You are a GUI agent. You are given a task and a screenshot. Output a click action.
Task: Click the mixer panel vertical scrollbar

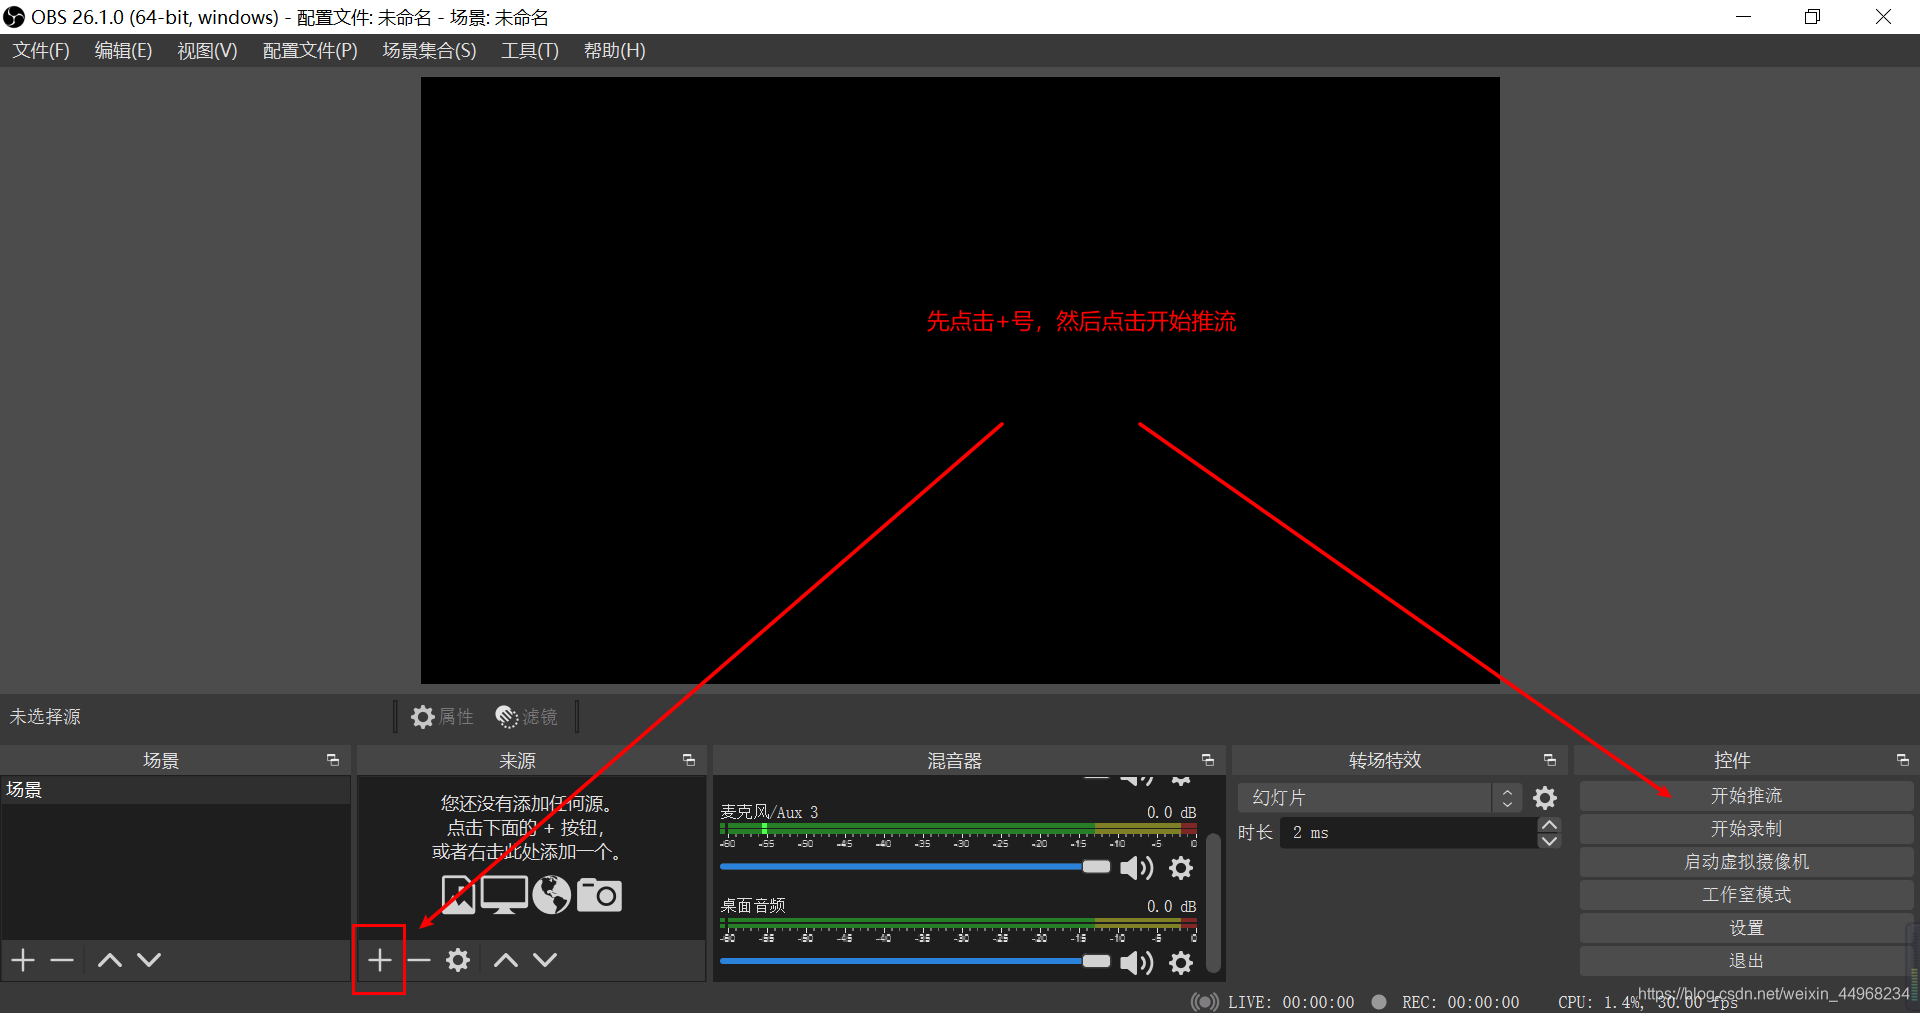pos(1214,902)
